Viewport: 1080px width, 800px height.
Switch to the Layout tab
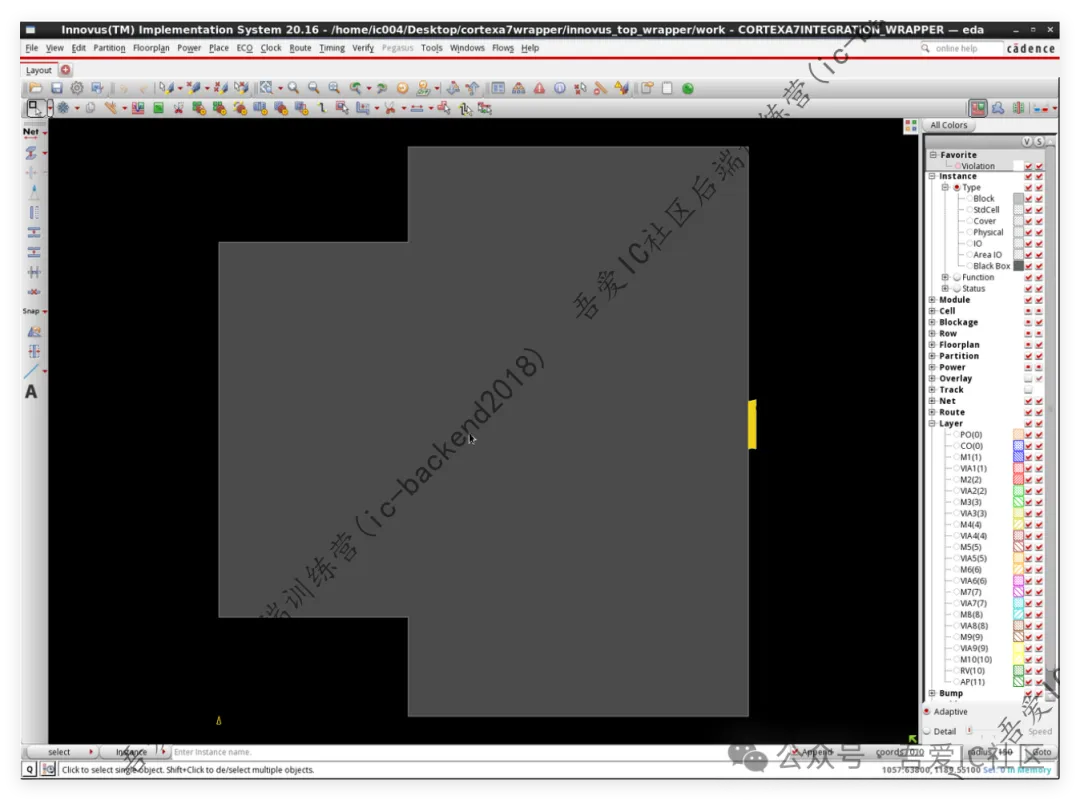tap(39, 70)
